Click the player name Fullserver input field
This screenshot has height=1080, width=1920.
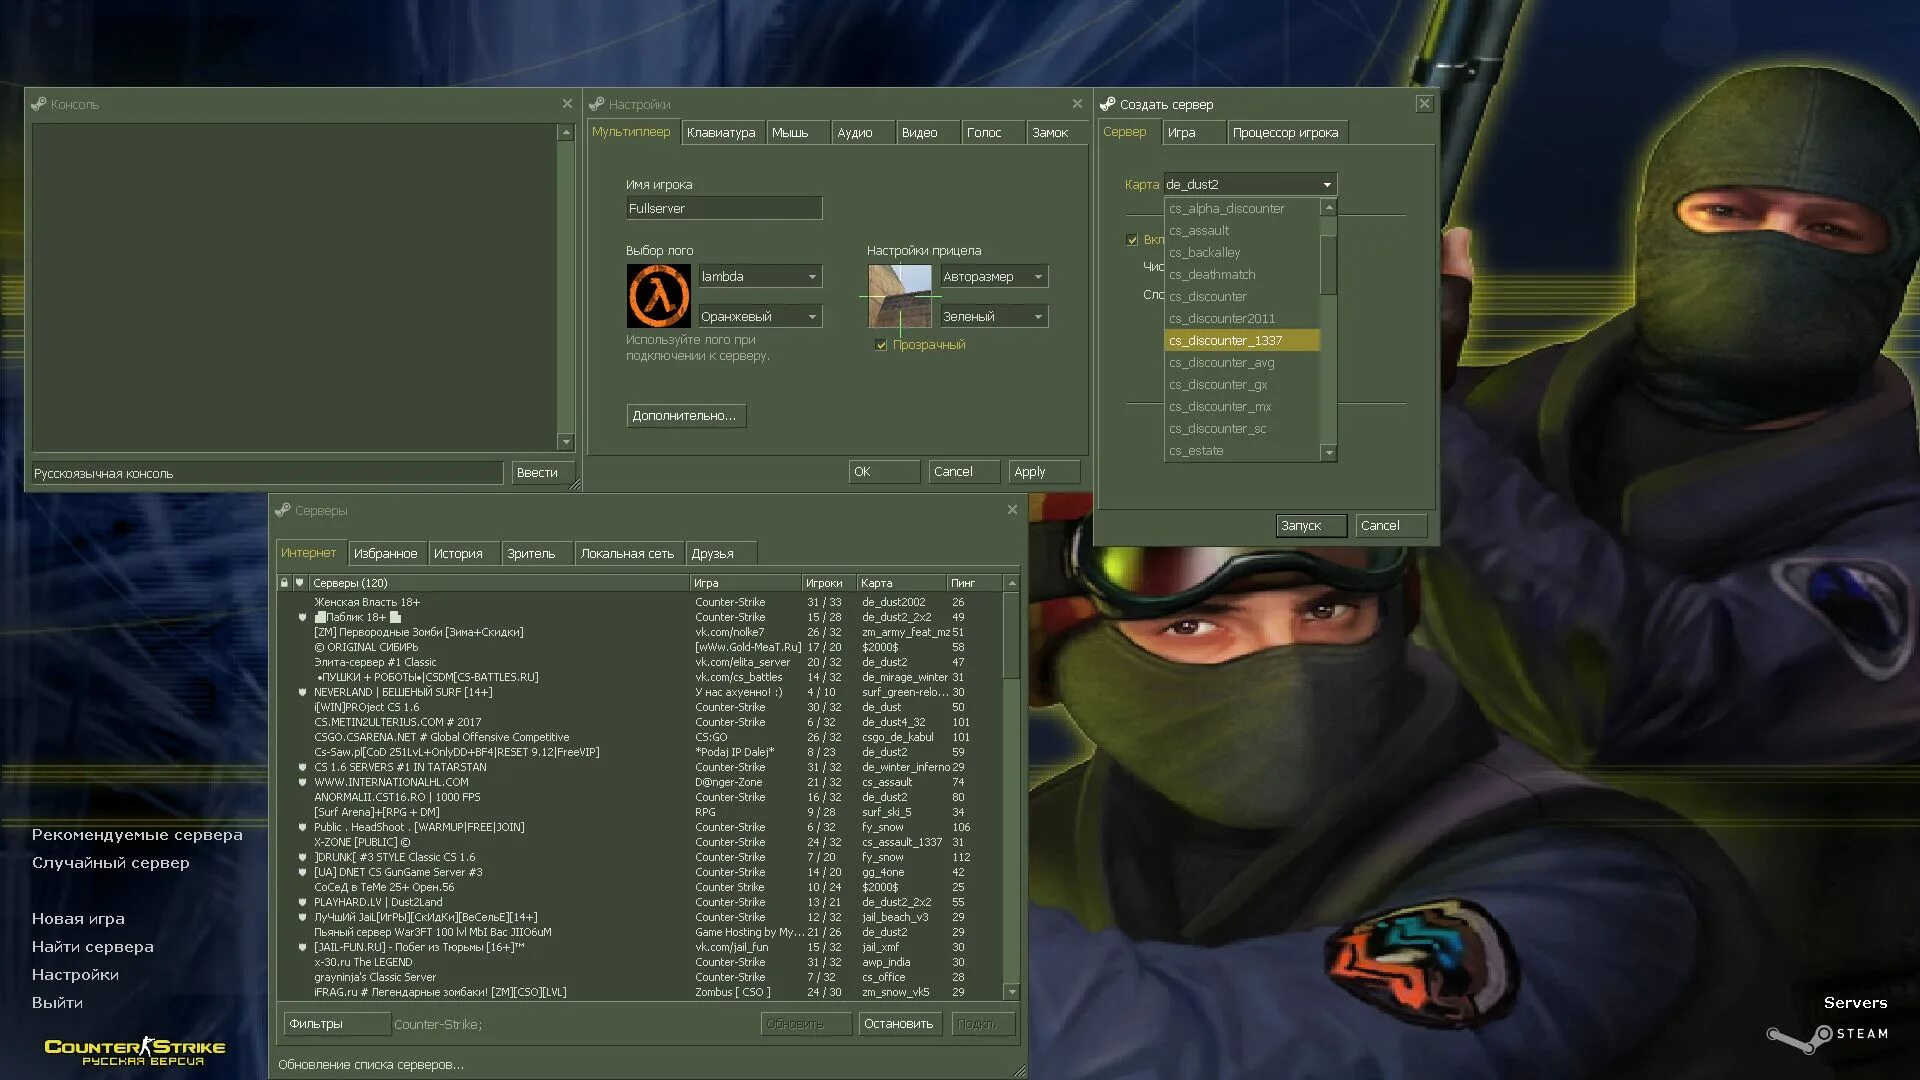point(723,208)
